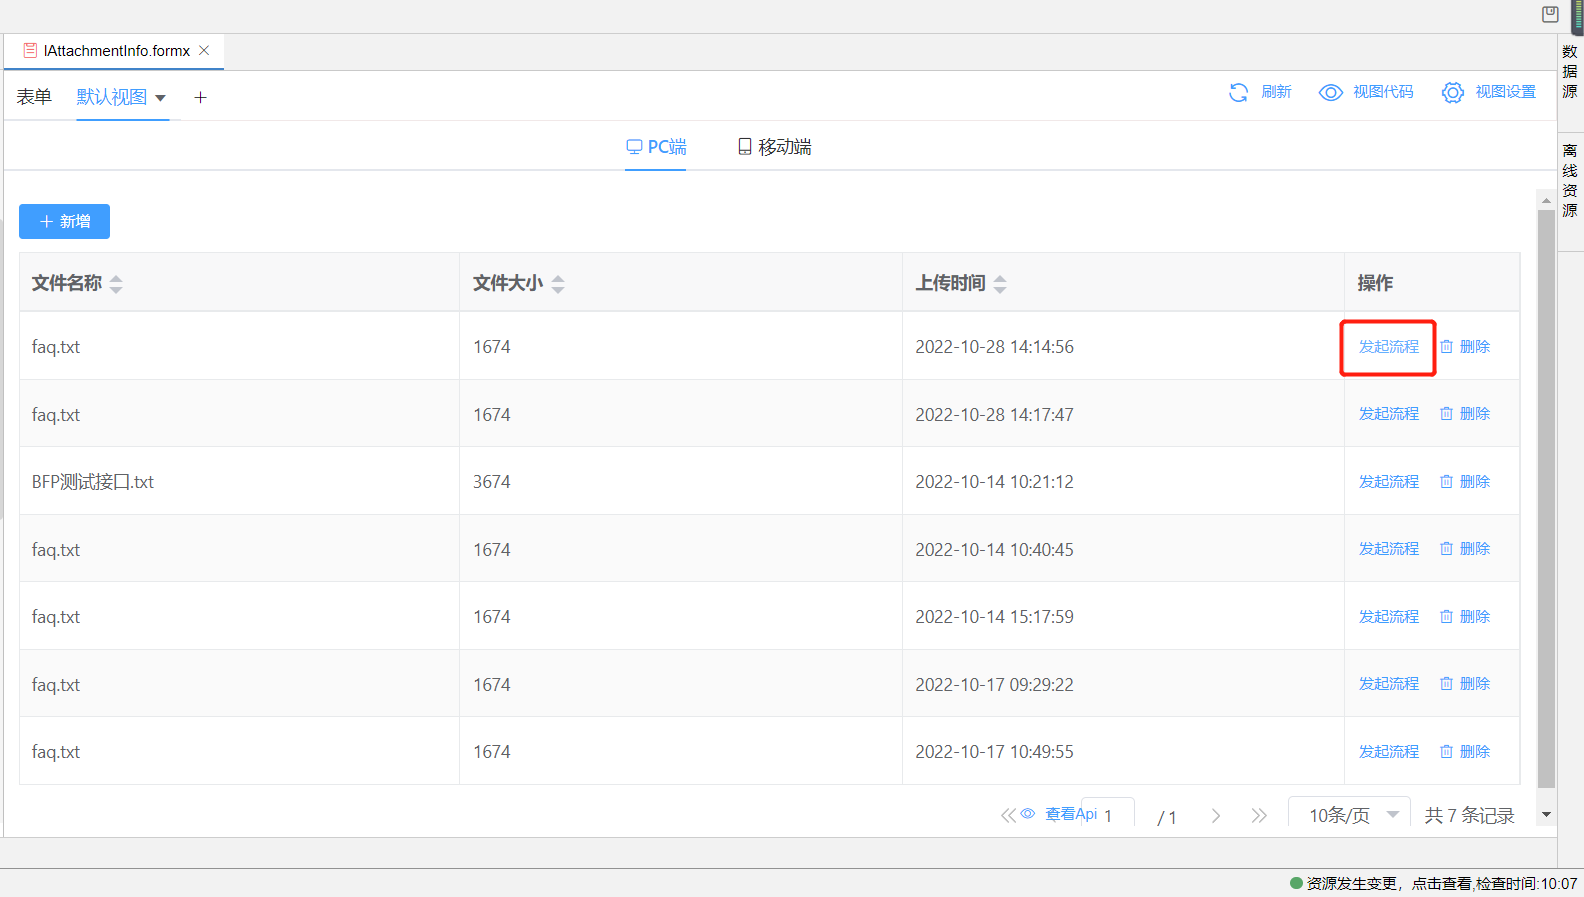
Task: Sort by 上传时间 column
Action: (1000, 284)
